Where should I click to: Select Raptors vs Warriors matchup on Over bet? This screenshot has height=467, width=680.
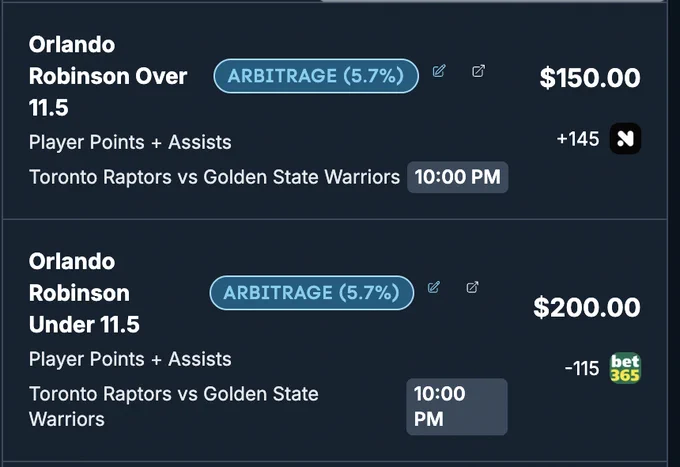[x=214, y=177]
